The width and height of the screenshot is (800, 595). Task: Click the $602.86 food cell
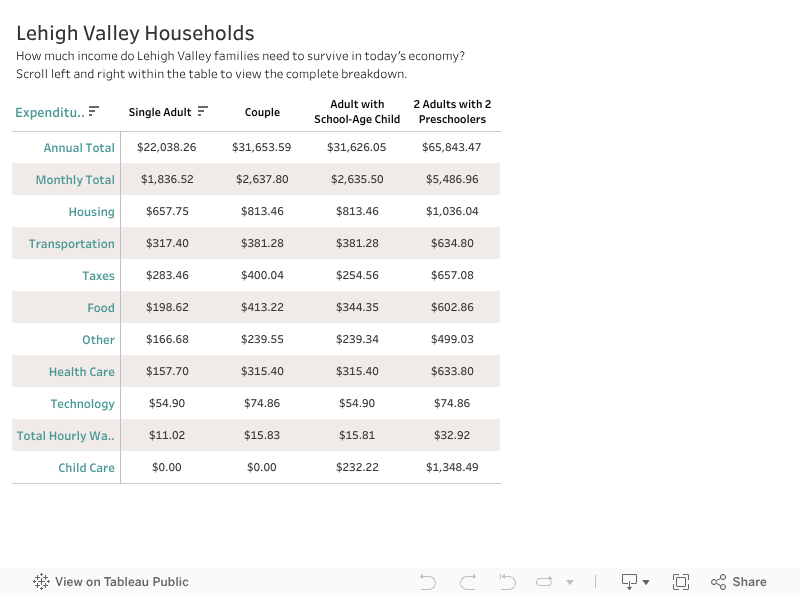pos(453,307)
